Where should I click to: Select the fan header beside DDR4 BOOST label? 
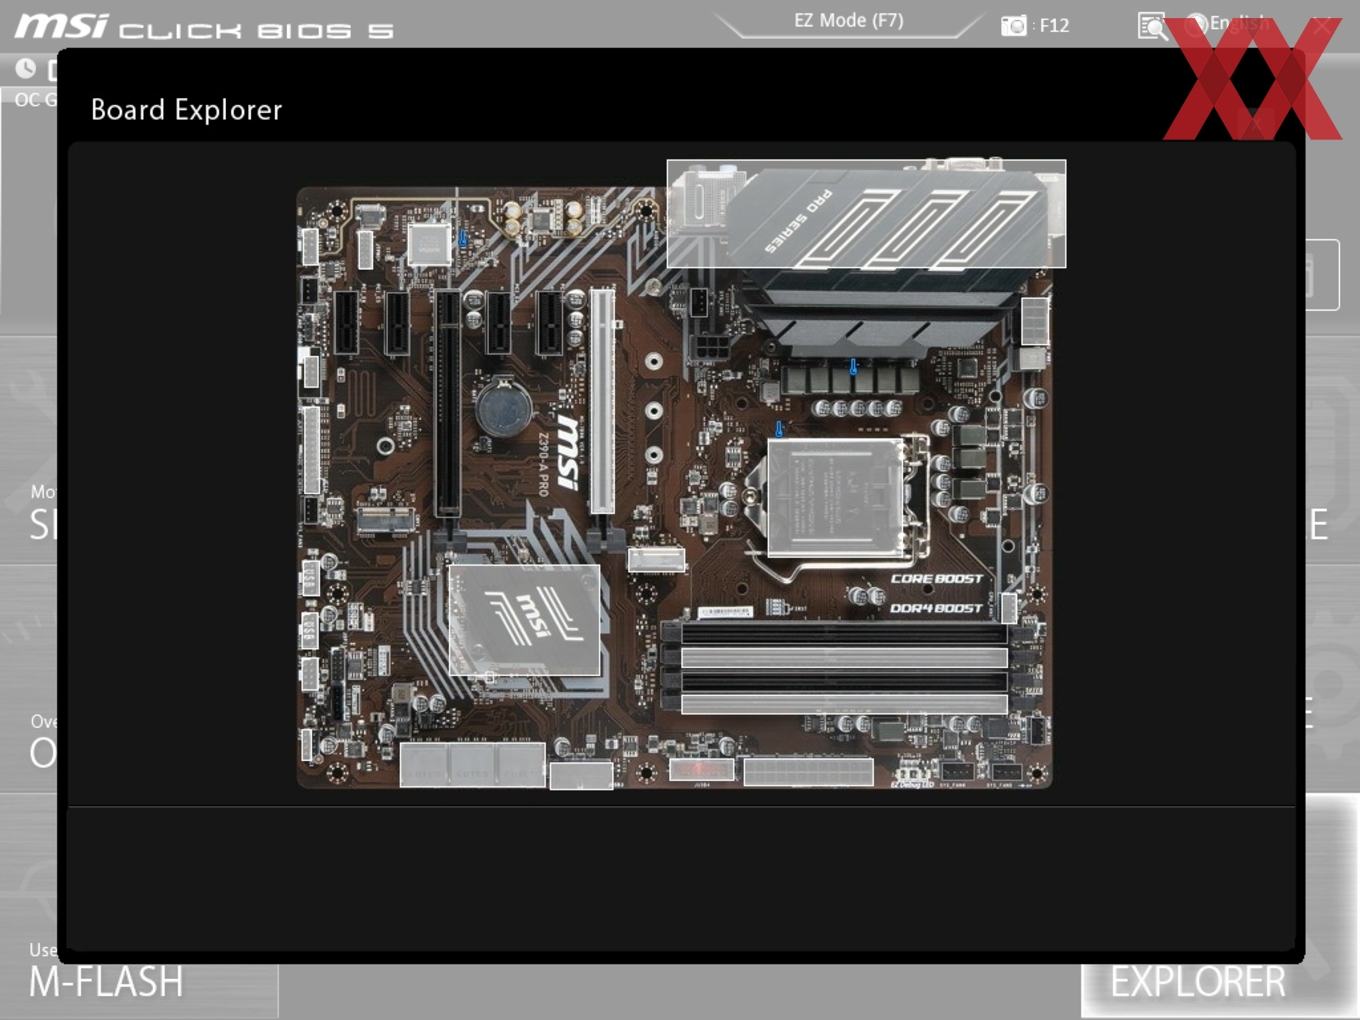click(1008, 607)
